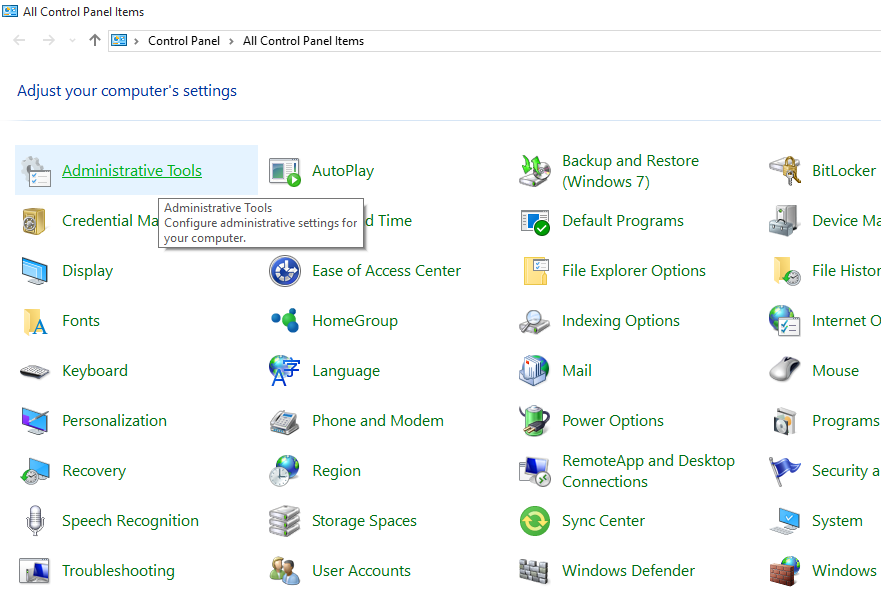Open the Power Options battery icon

coord(534,421)
